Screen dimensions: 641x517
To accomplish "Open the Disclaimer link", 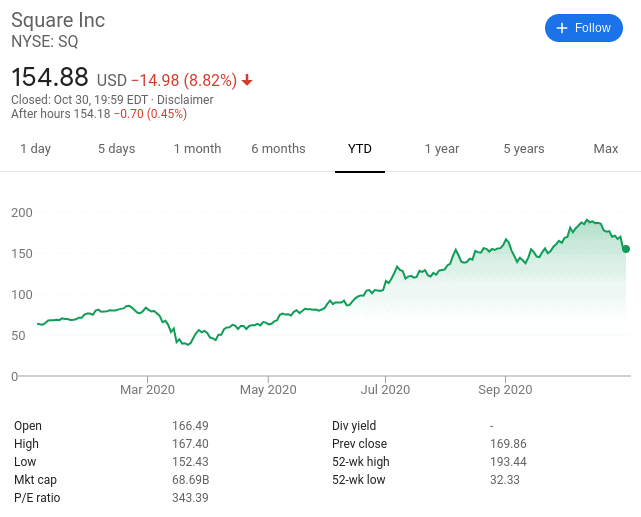I will click(x=185, y=100).
